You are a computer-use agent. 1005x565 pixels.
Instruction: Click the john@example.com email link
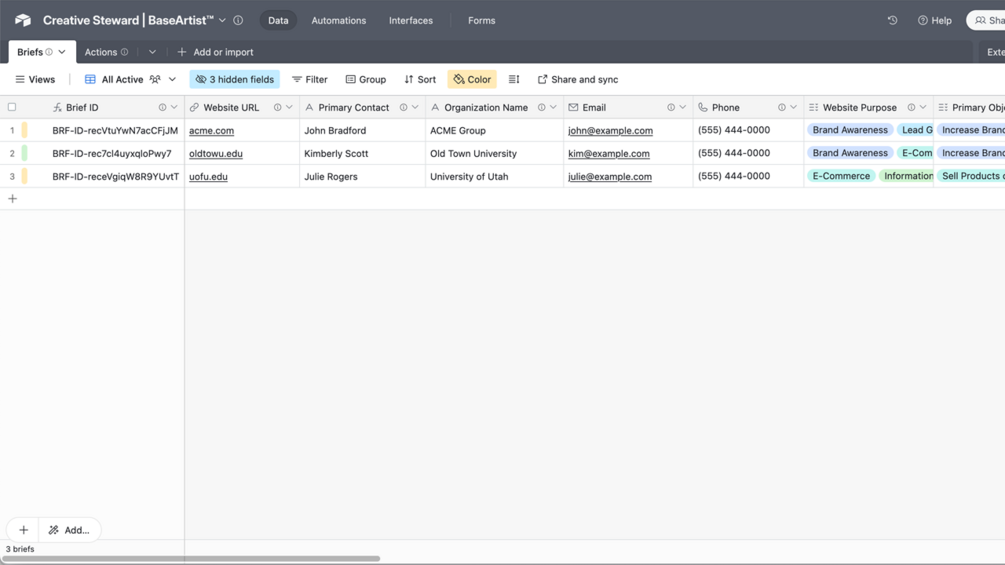pyautogui.click(x=610, y=131)
